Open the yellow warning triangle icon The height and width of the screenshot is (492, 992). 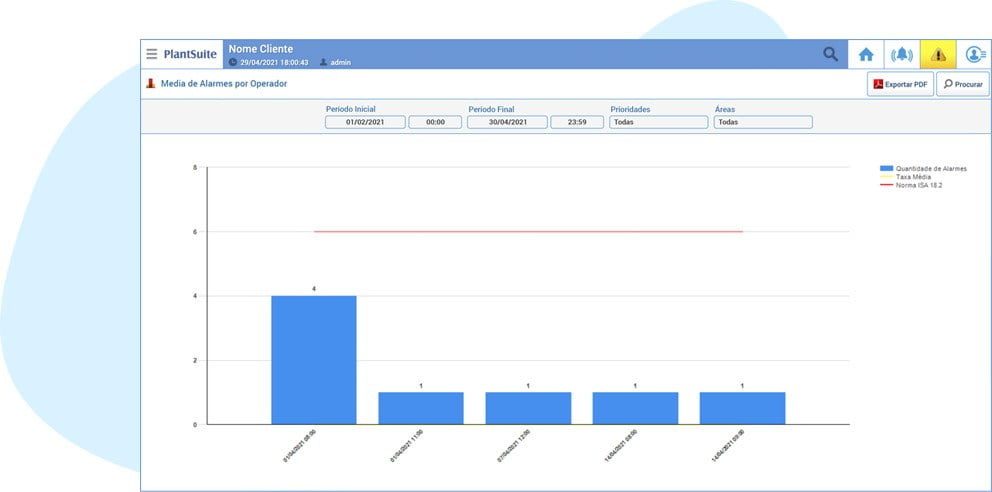(938, 55)
